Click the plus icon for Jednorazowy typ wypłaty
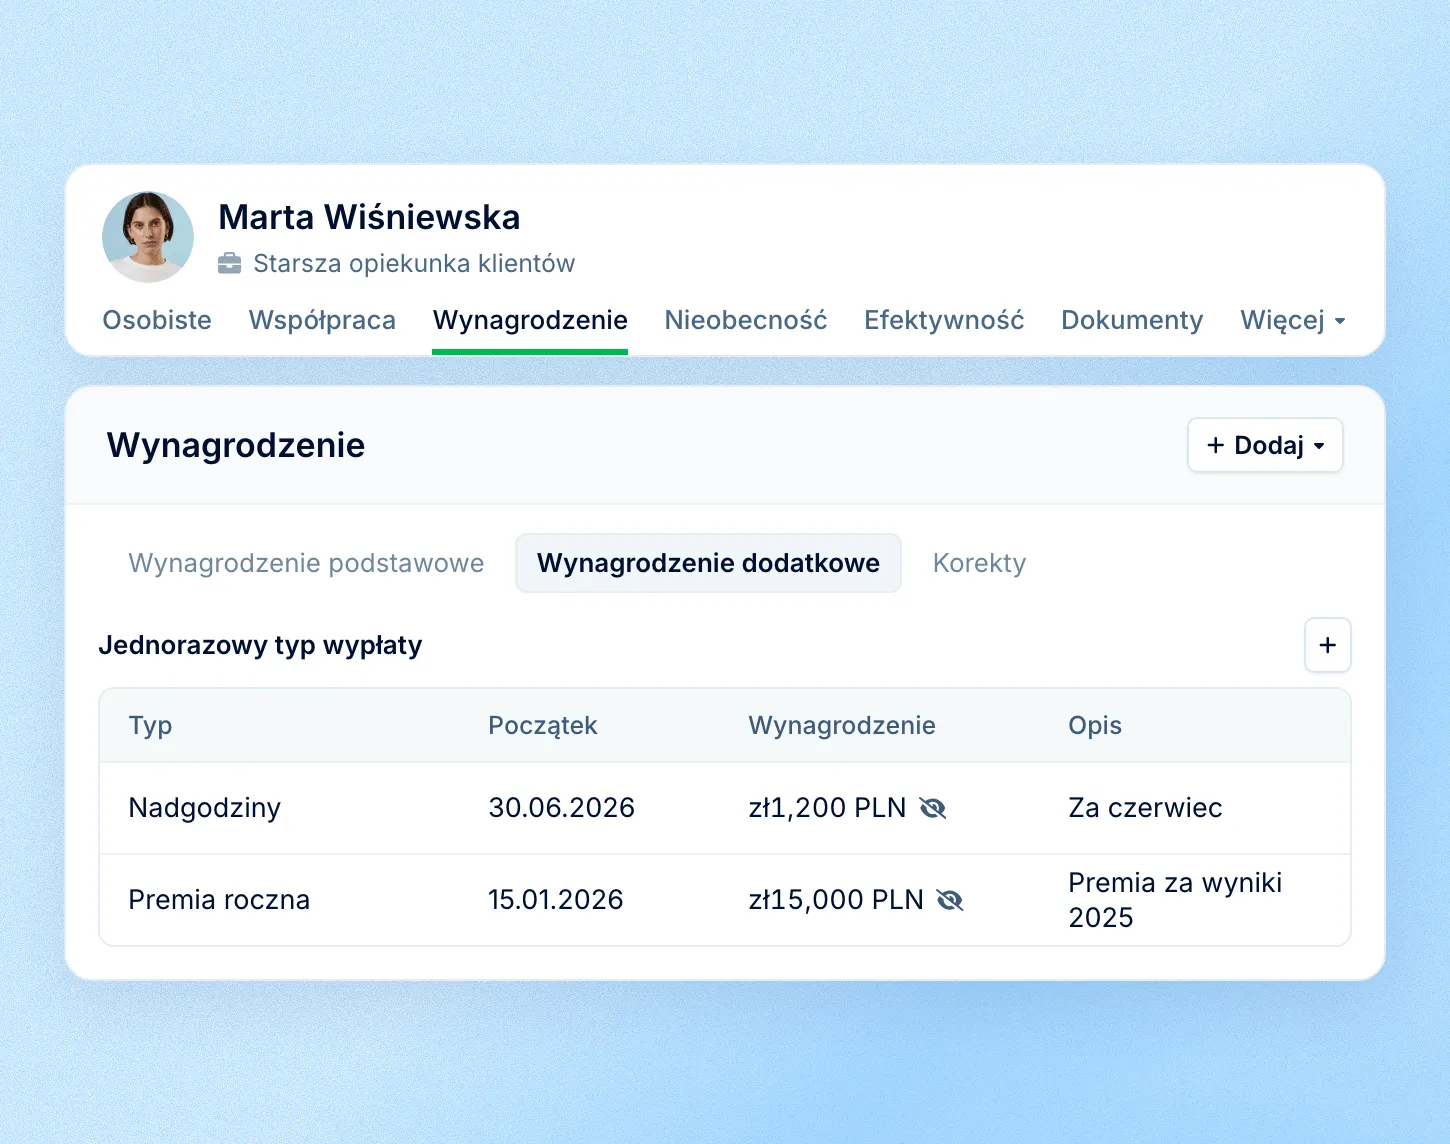Screen dimensions: 1450x1144 1328,645
